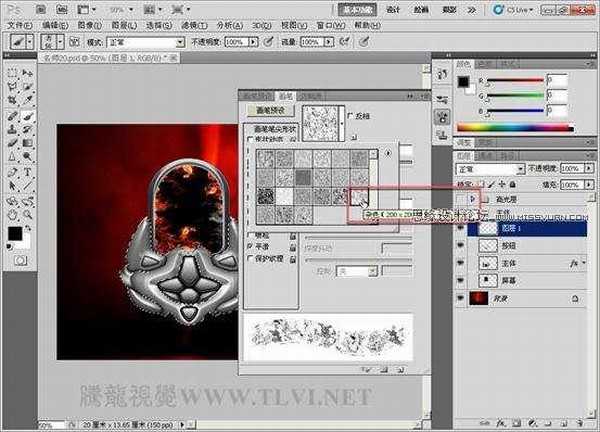The height and width of the screenshot is (432, 600).
Task: Expand the 高光层 layer group
Action: [x=474, y=200]
